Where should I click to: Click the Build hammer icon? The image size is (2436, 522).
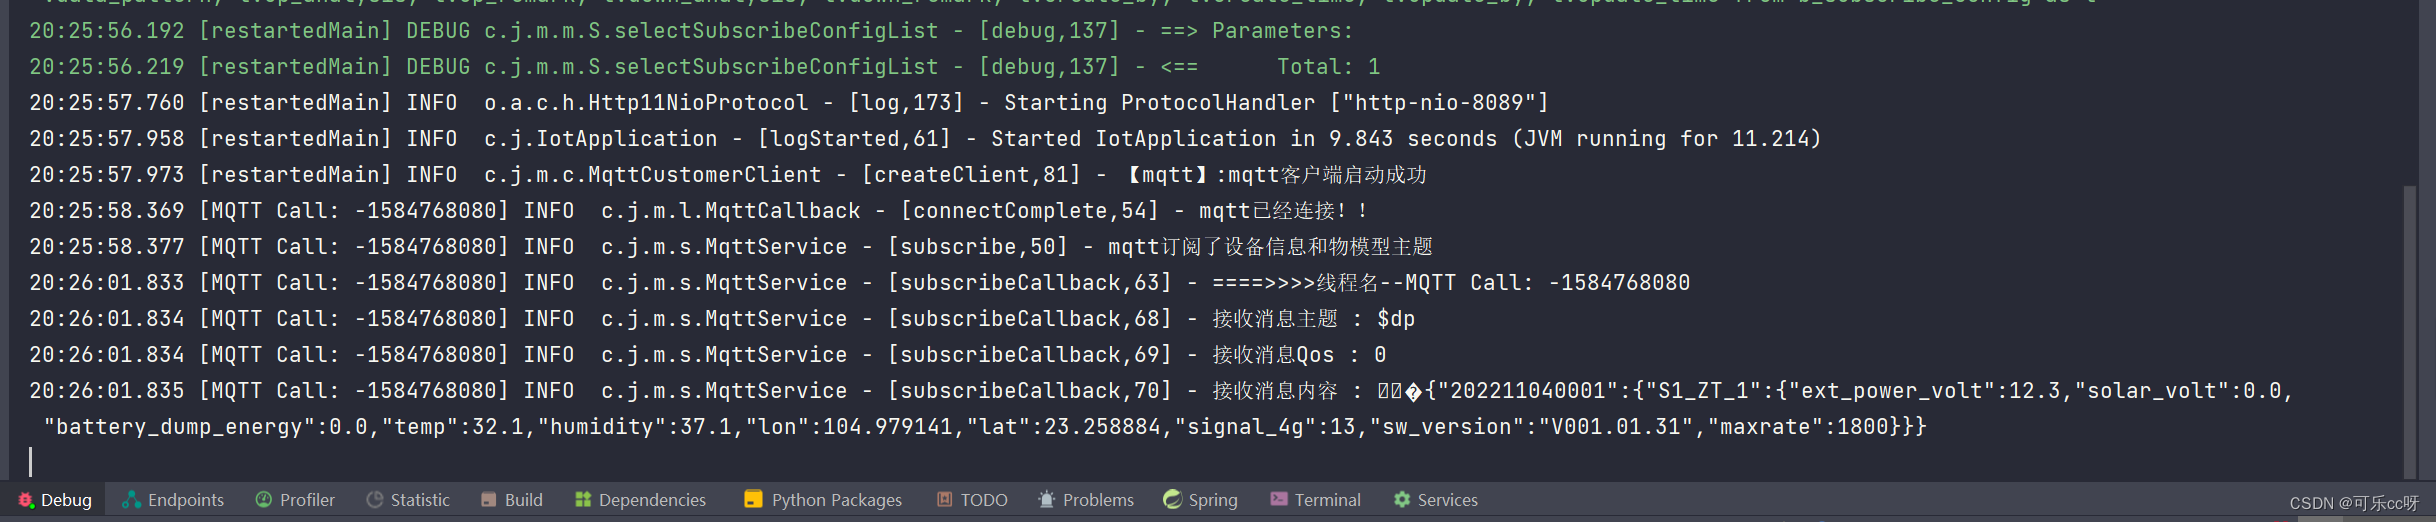tap(489, 500)
